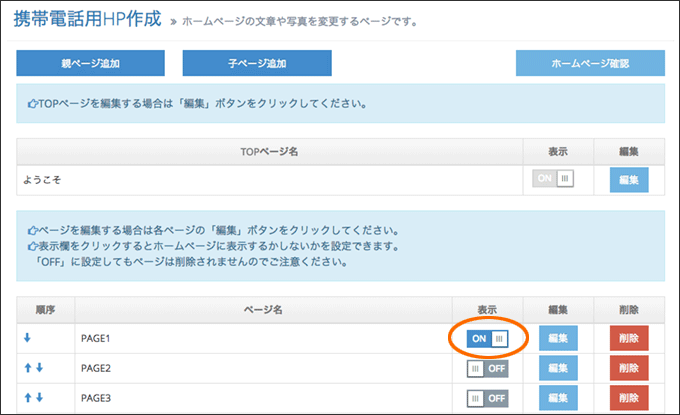Image resolution: width=680 pixels, height=415 pixels.
Task: Delete PAGE1 with the red 削除 button
Action: (629, 338)
